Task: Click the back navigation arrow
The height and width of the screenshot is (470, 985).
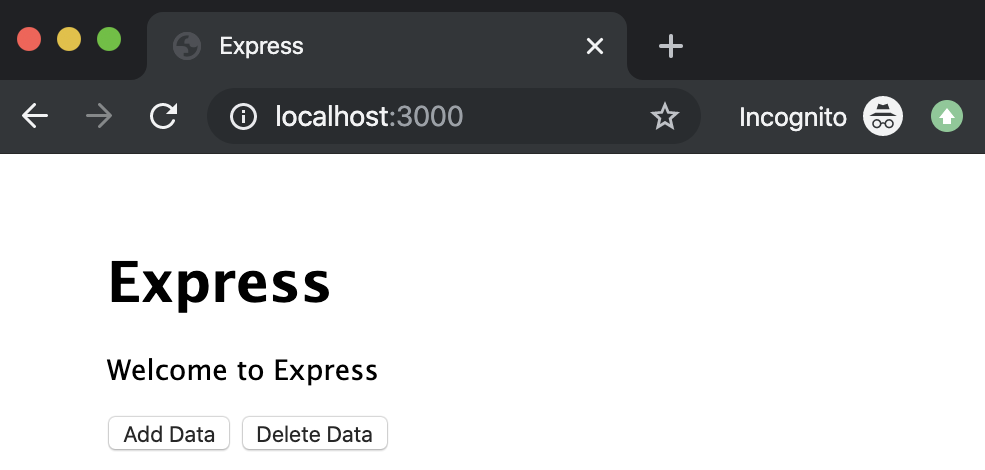Action: coord(35,117)
